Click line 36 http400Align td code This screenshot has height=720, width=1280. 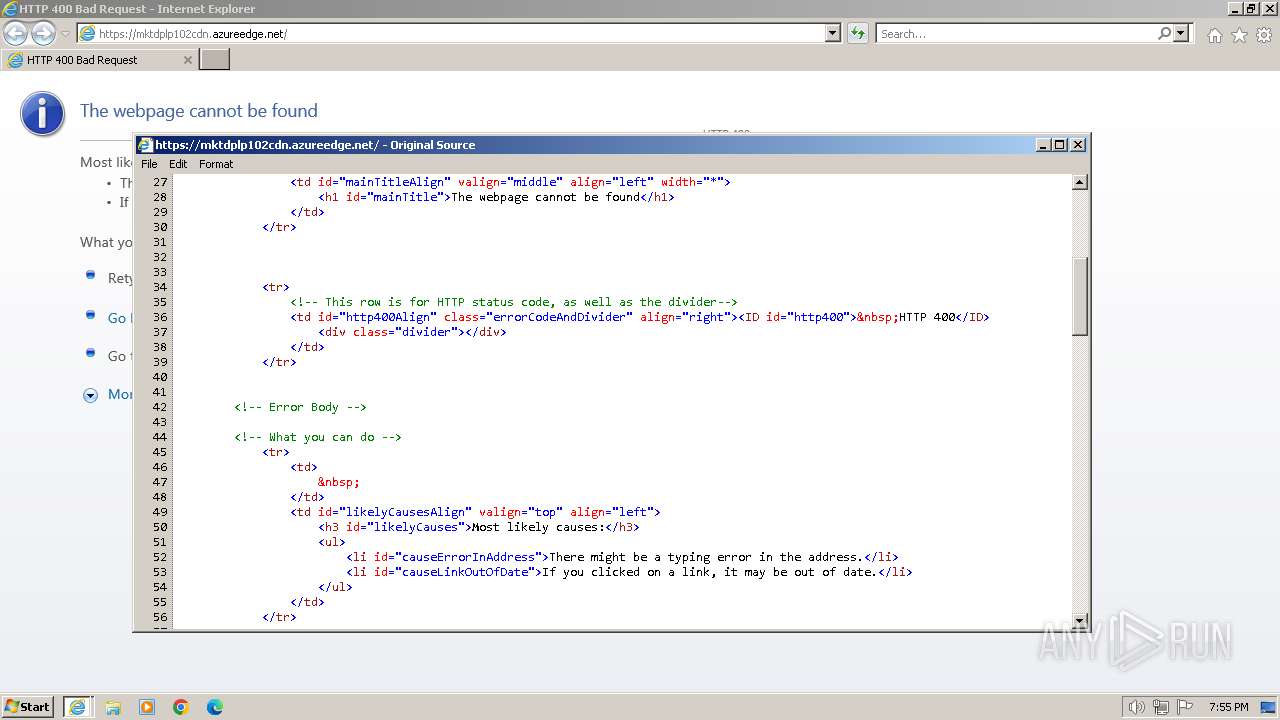tap(640, 317)
